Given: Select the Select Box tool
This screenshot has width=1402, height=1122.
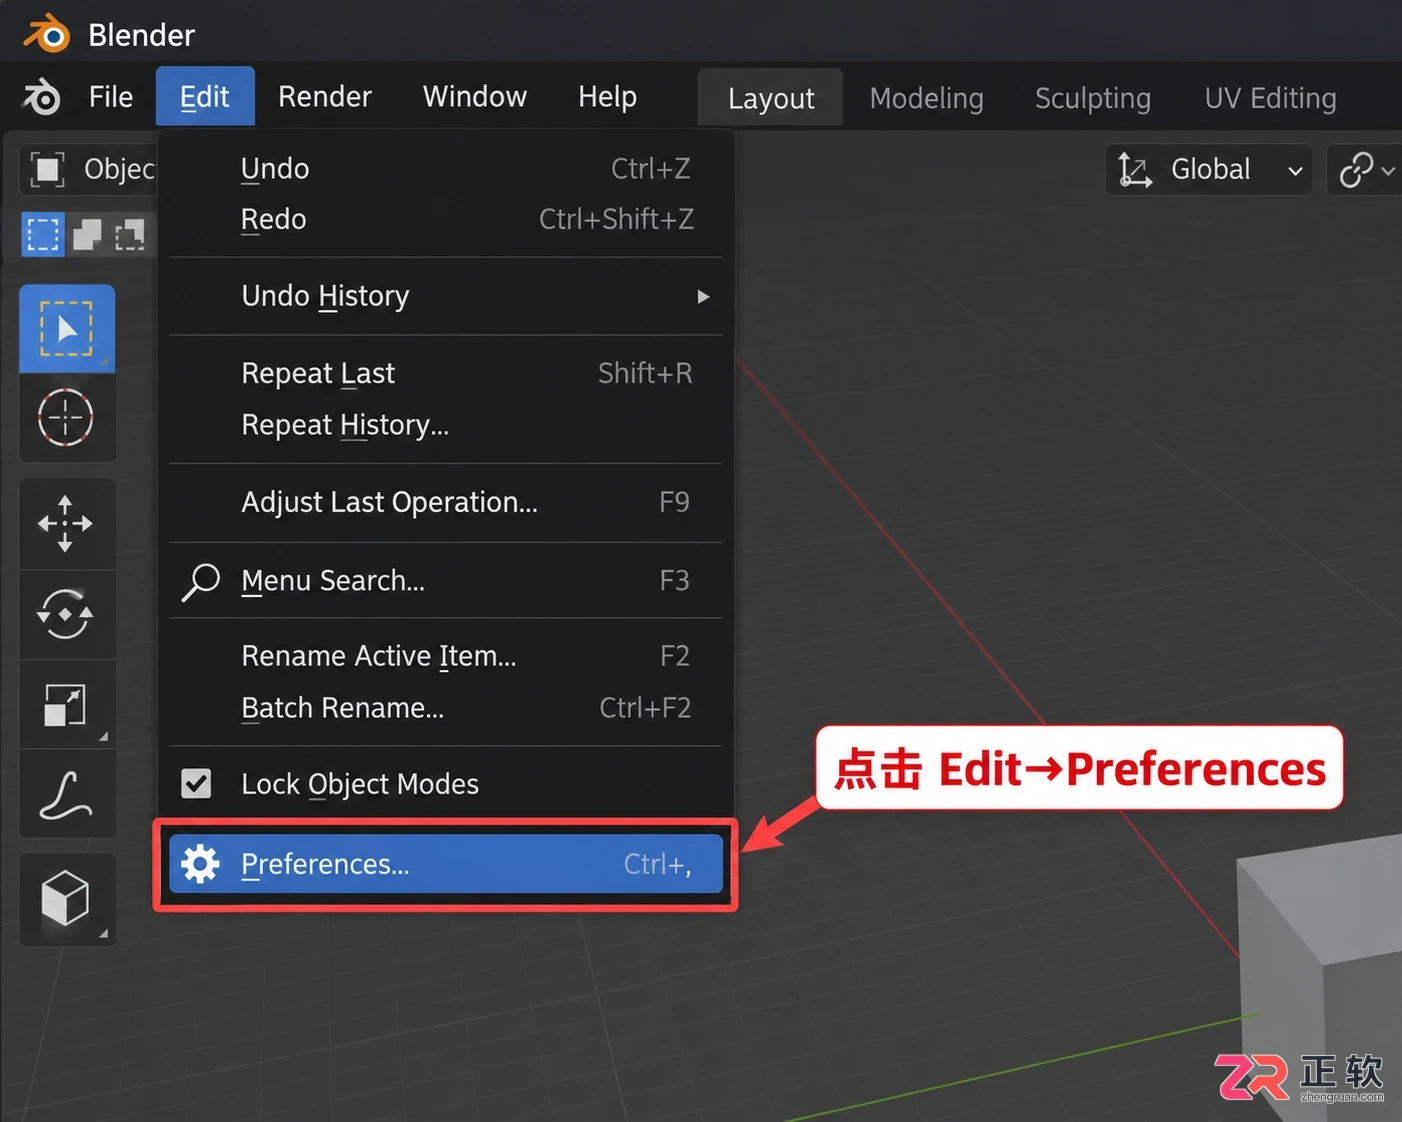Looking at the screenshot, I should [x=67, y=329].
